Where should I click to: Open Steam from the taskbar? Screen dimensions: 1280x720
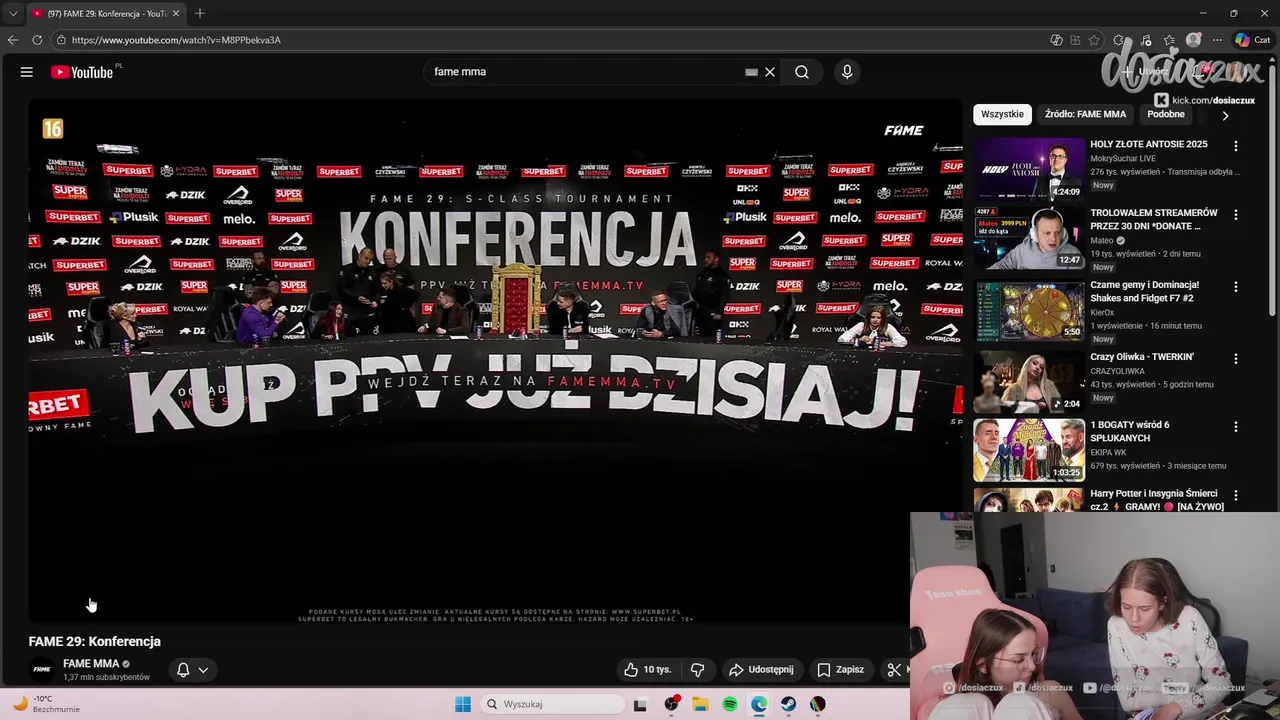(789, 704)
